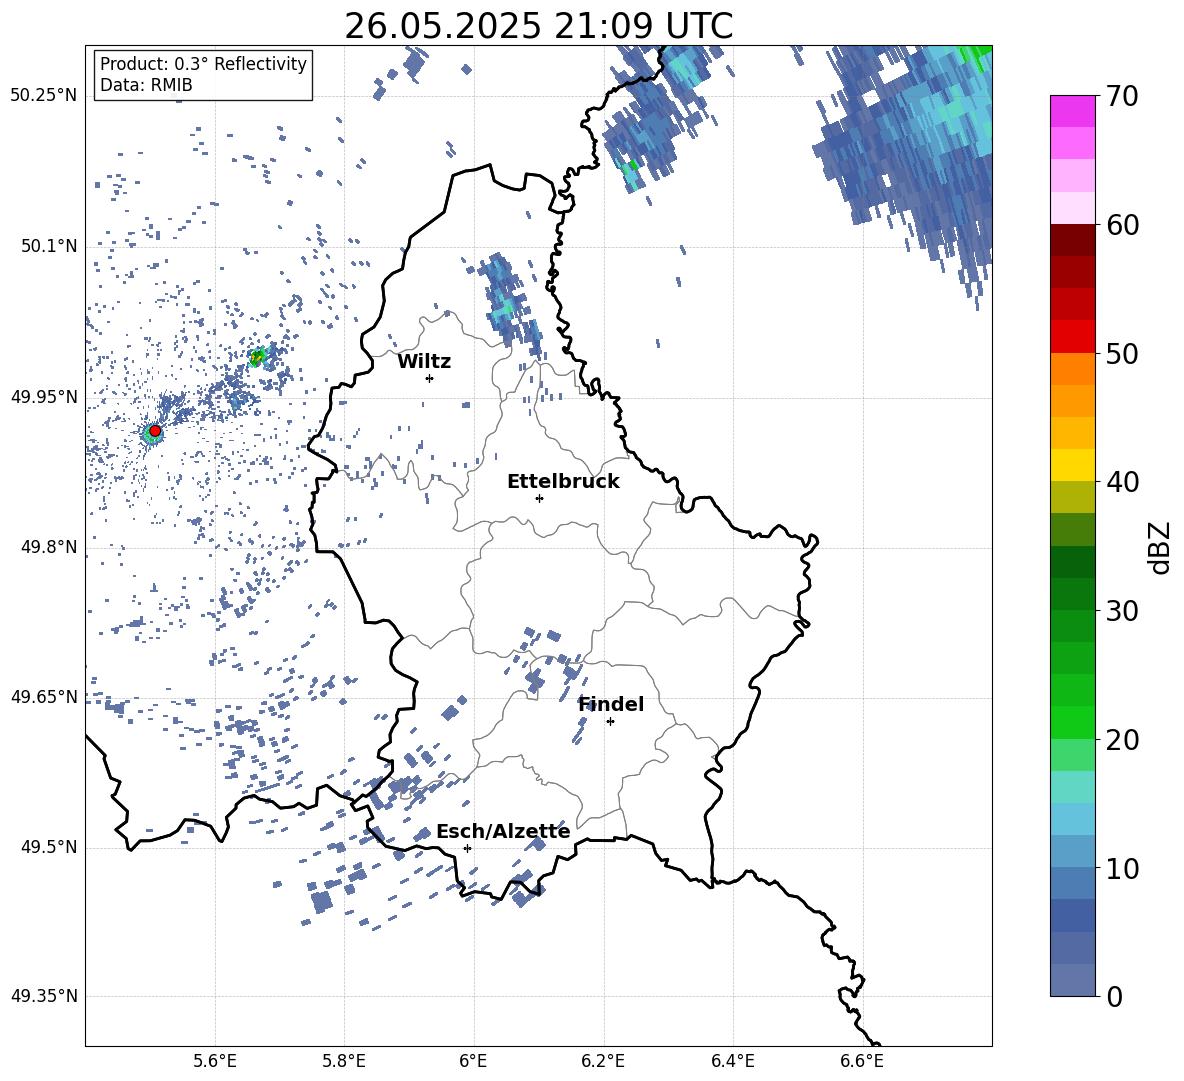Click the 49.65°N latitude label
The image size is (1184, 1081).
[44, 697]
